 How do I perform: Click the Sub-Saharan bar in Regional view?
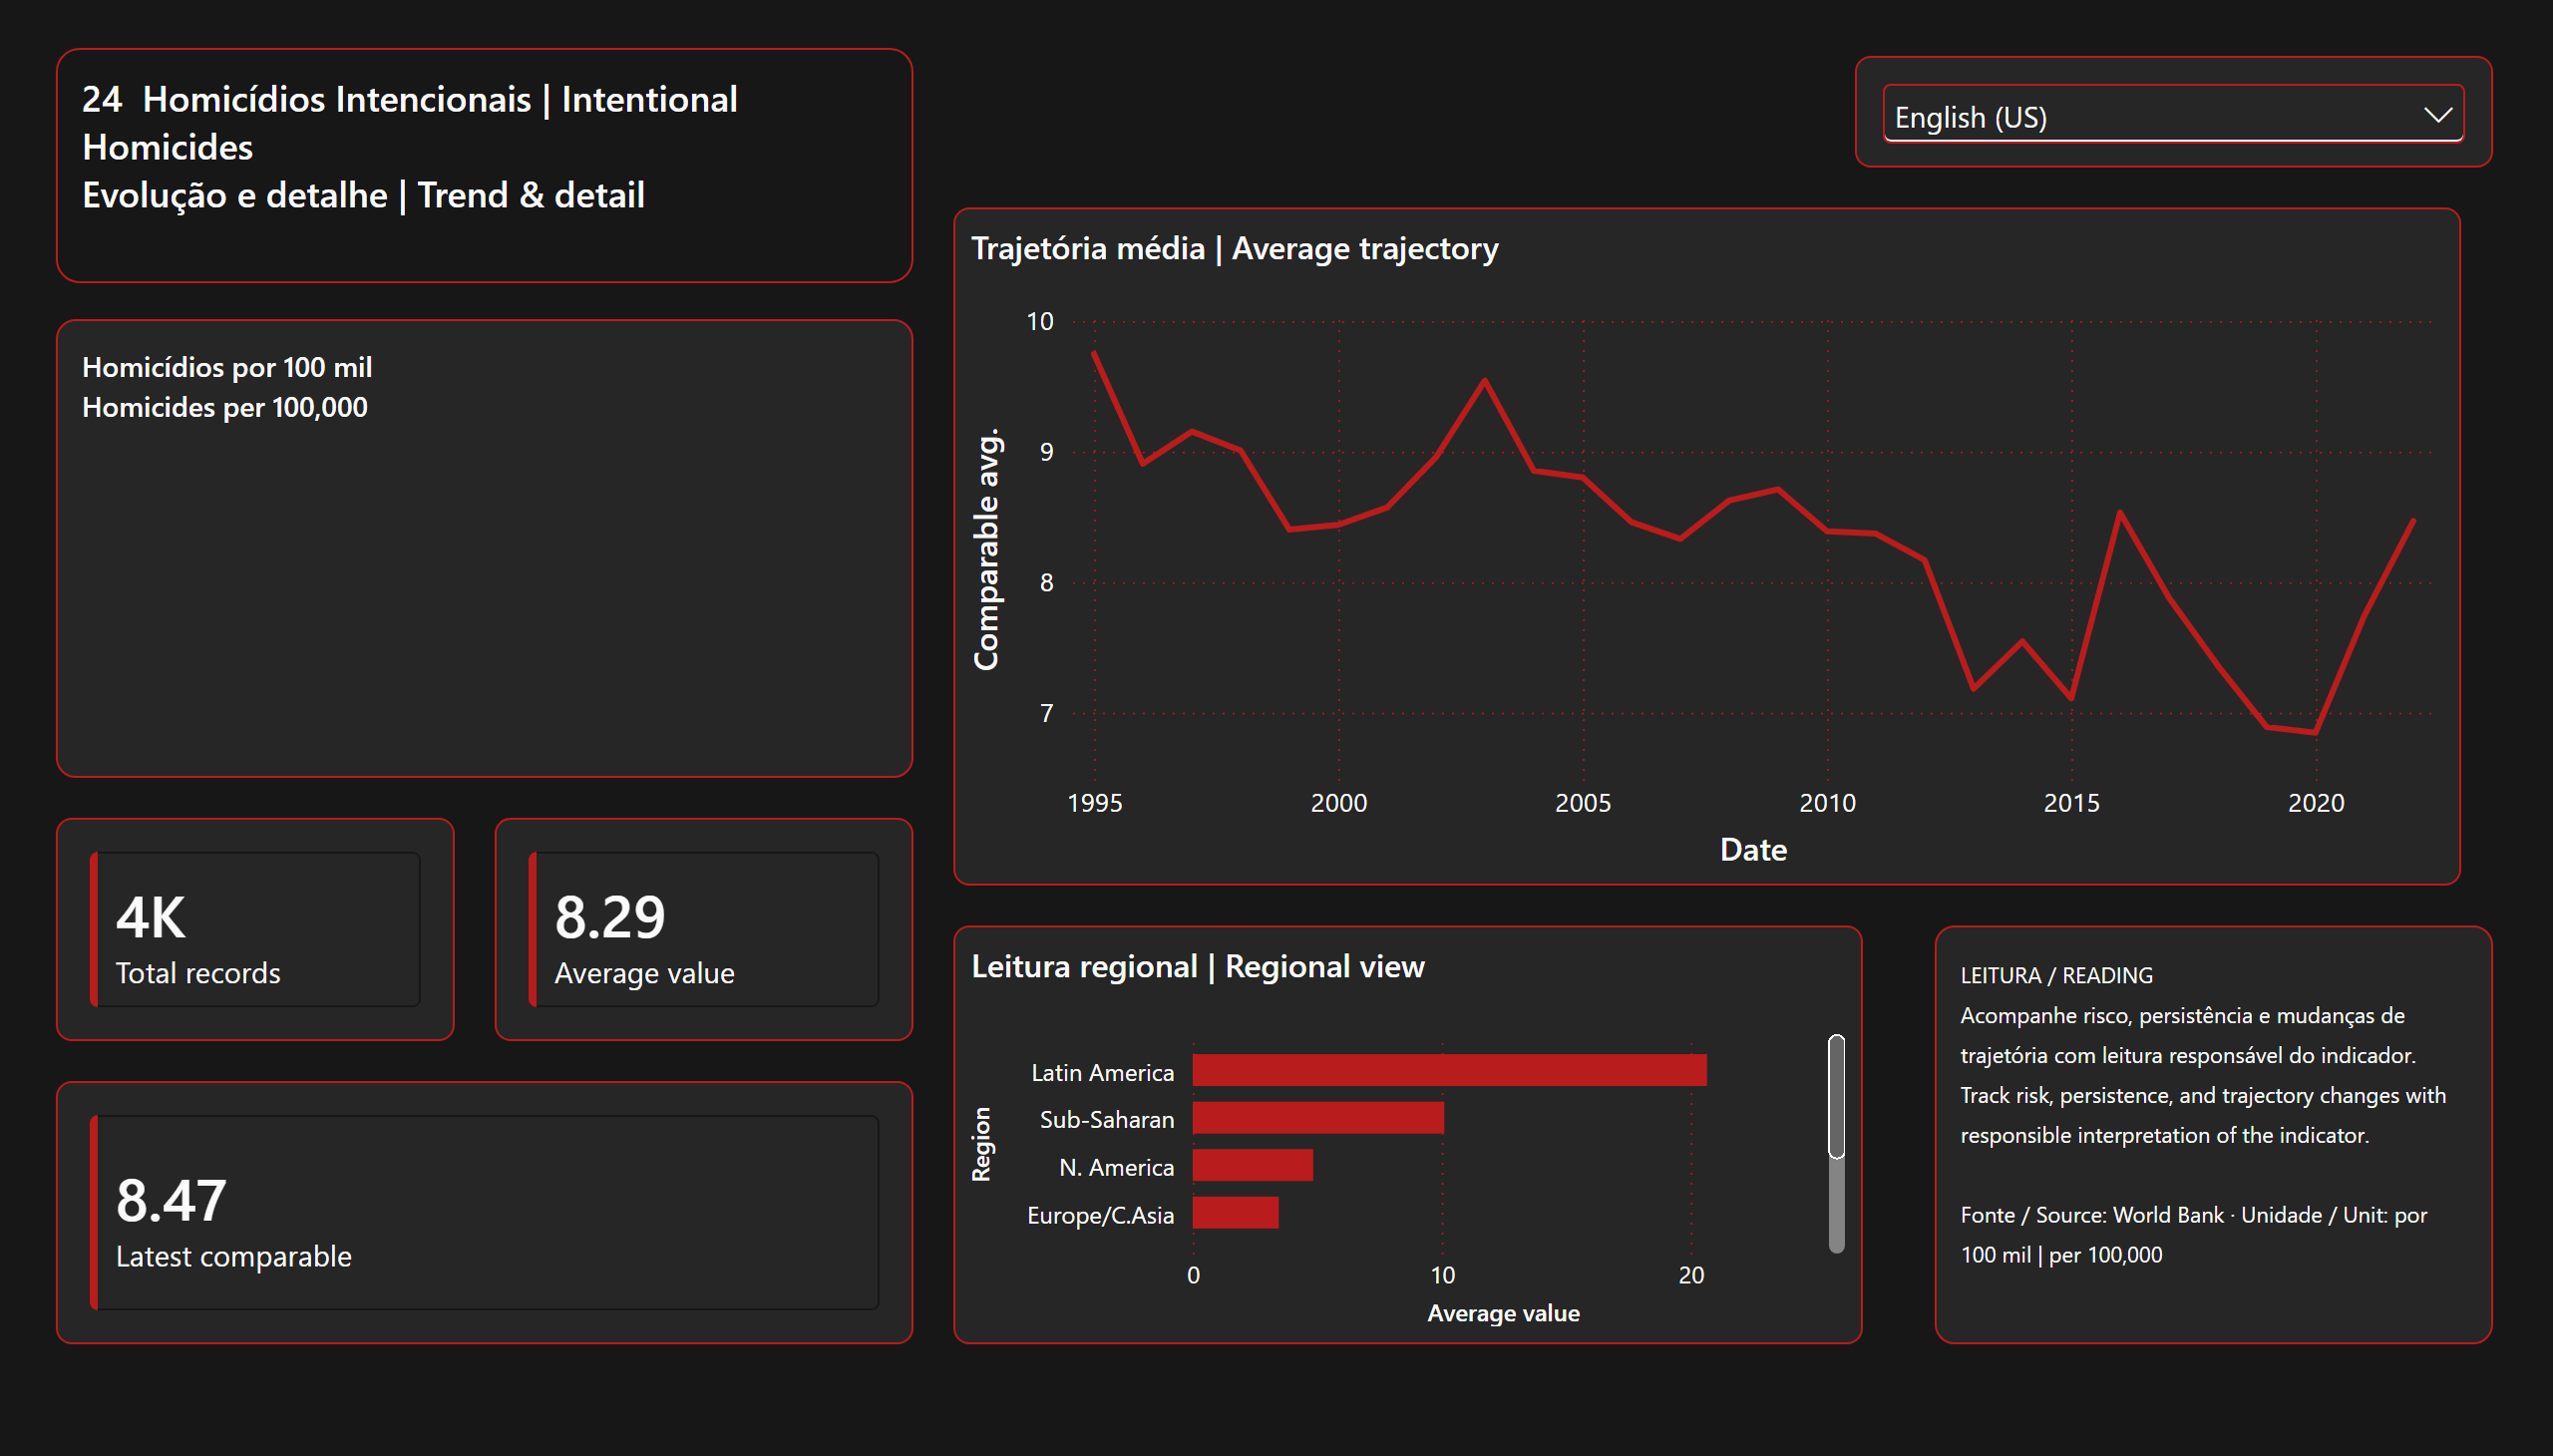(x=1318, y=1118)
